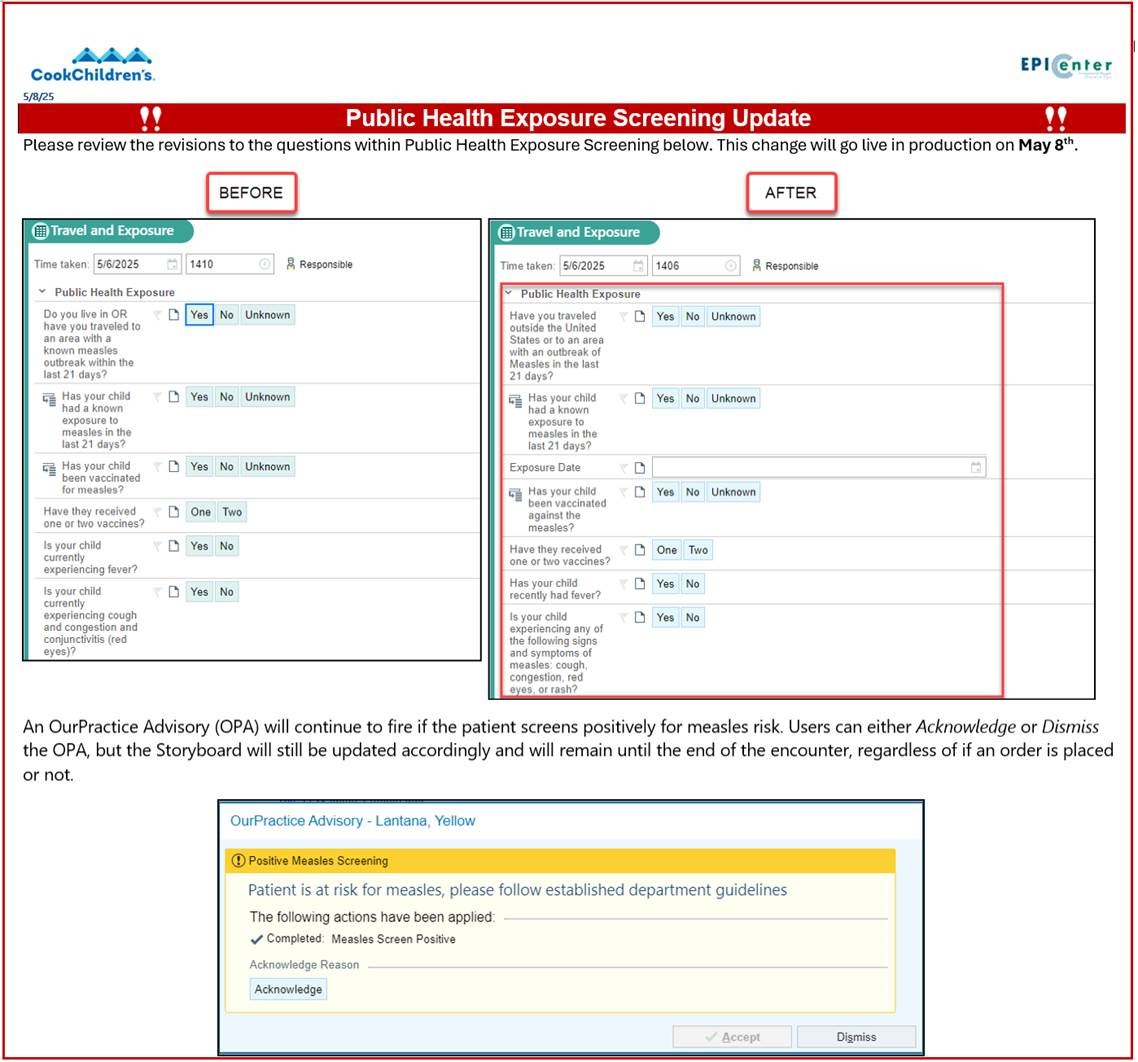Viewport: 1138px width, 1062px height.
Task: Open note icon for 'currently experiencing fever' row
Action: [173, 546]
